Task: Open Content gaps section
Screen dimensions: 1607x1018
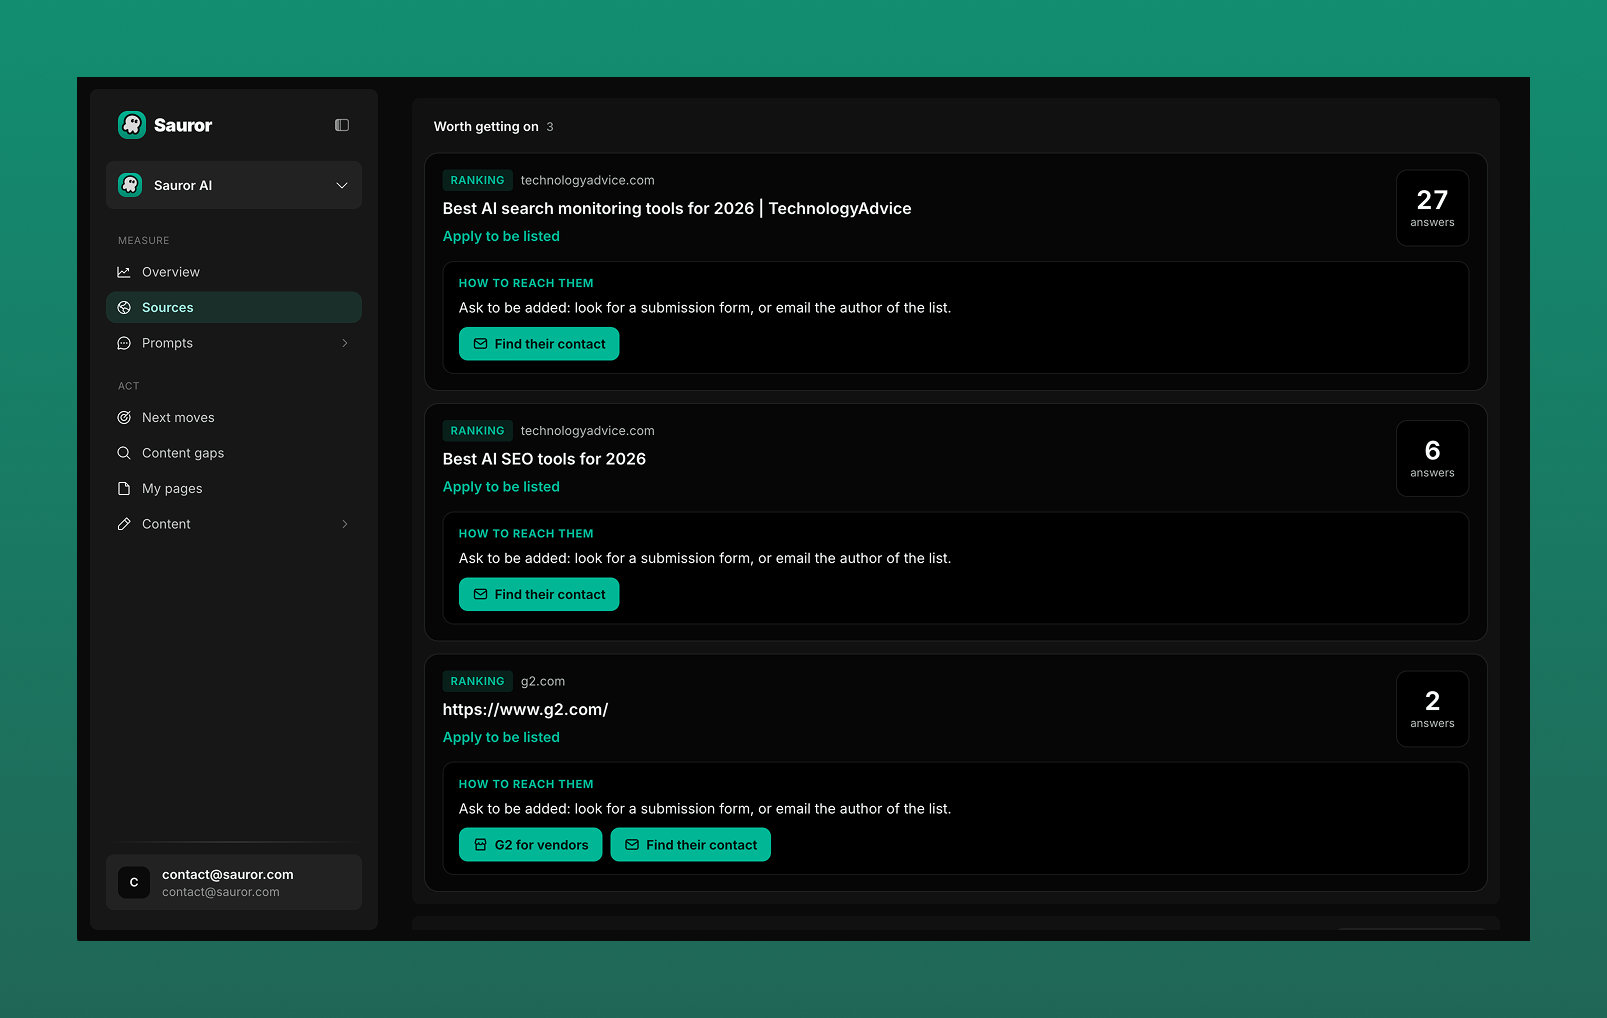Action: click(x=234, y=453)
